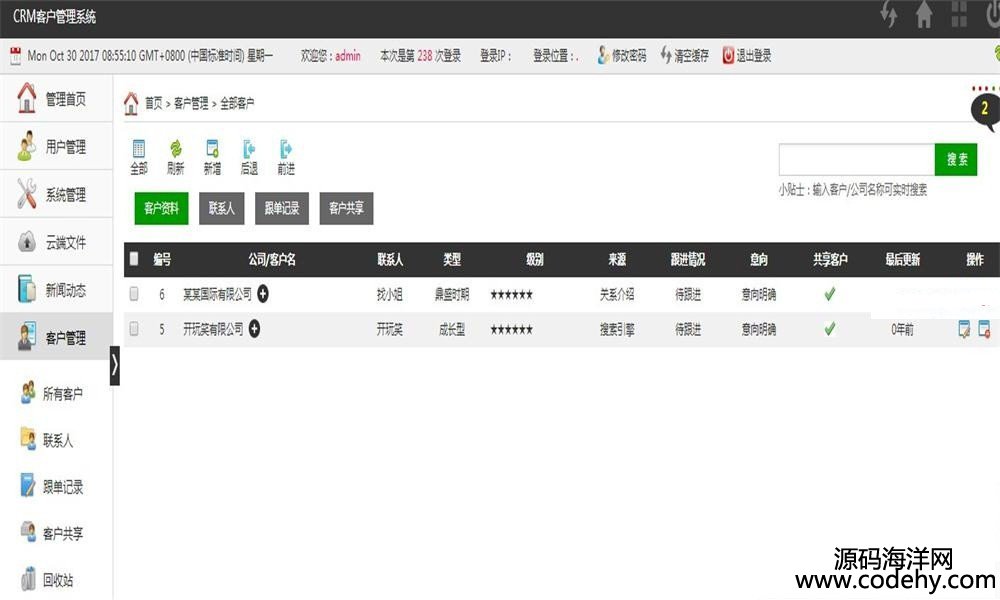Click the 公司/客户名 column header
1000x600 pixels.
point(272,260)
